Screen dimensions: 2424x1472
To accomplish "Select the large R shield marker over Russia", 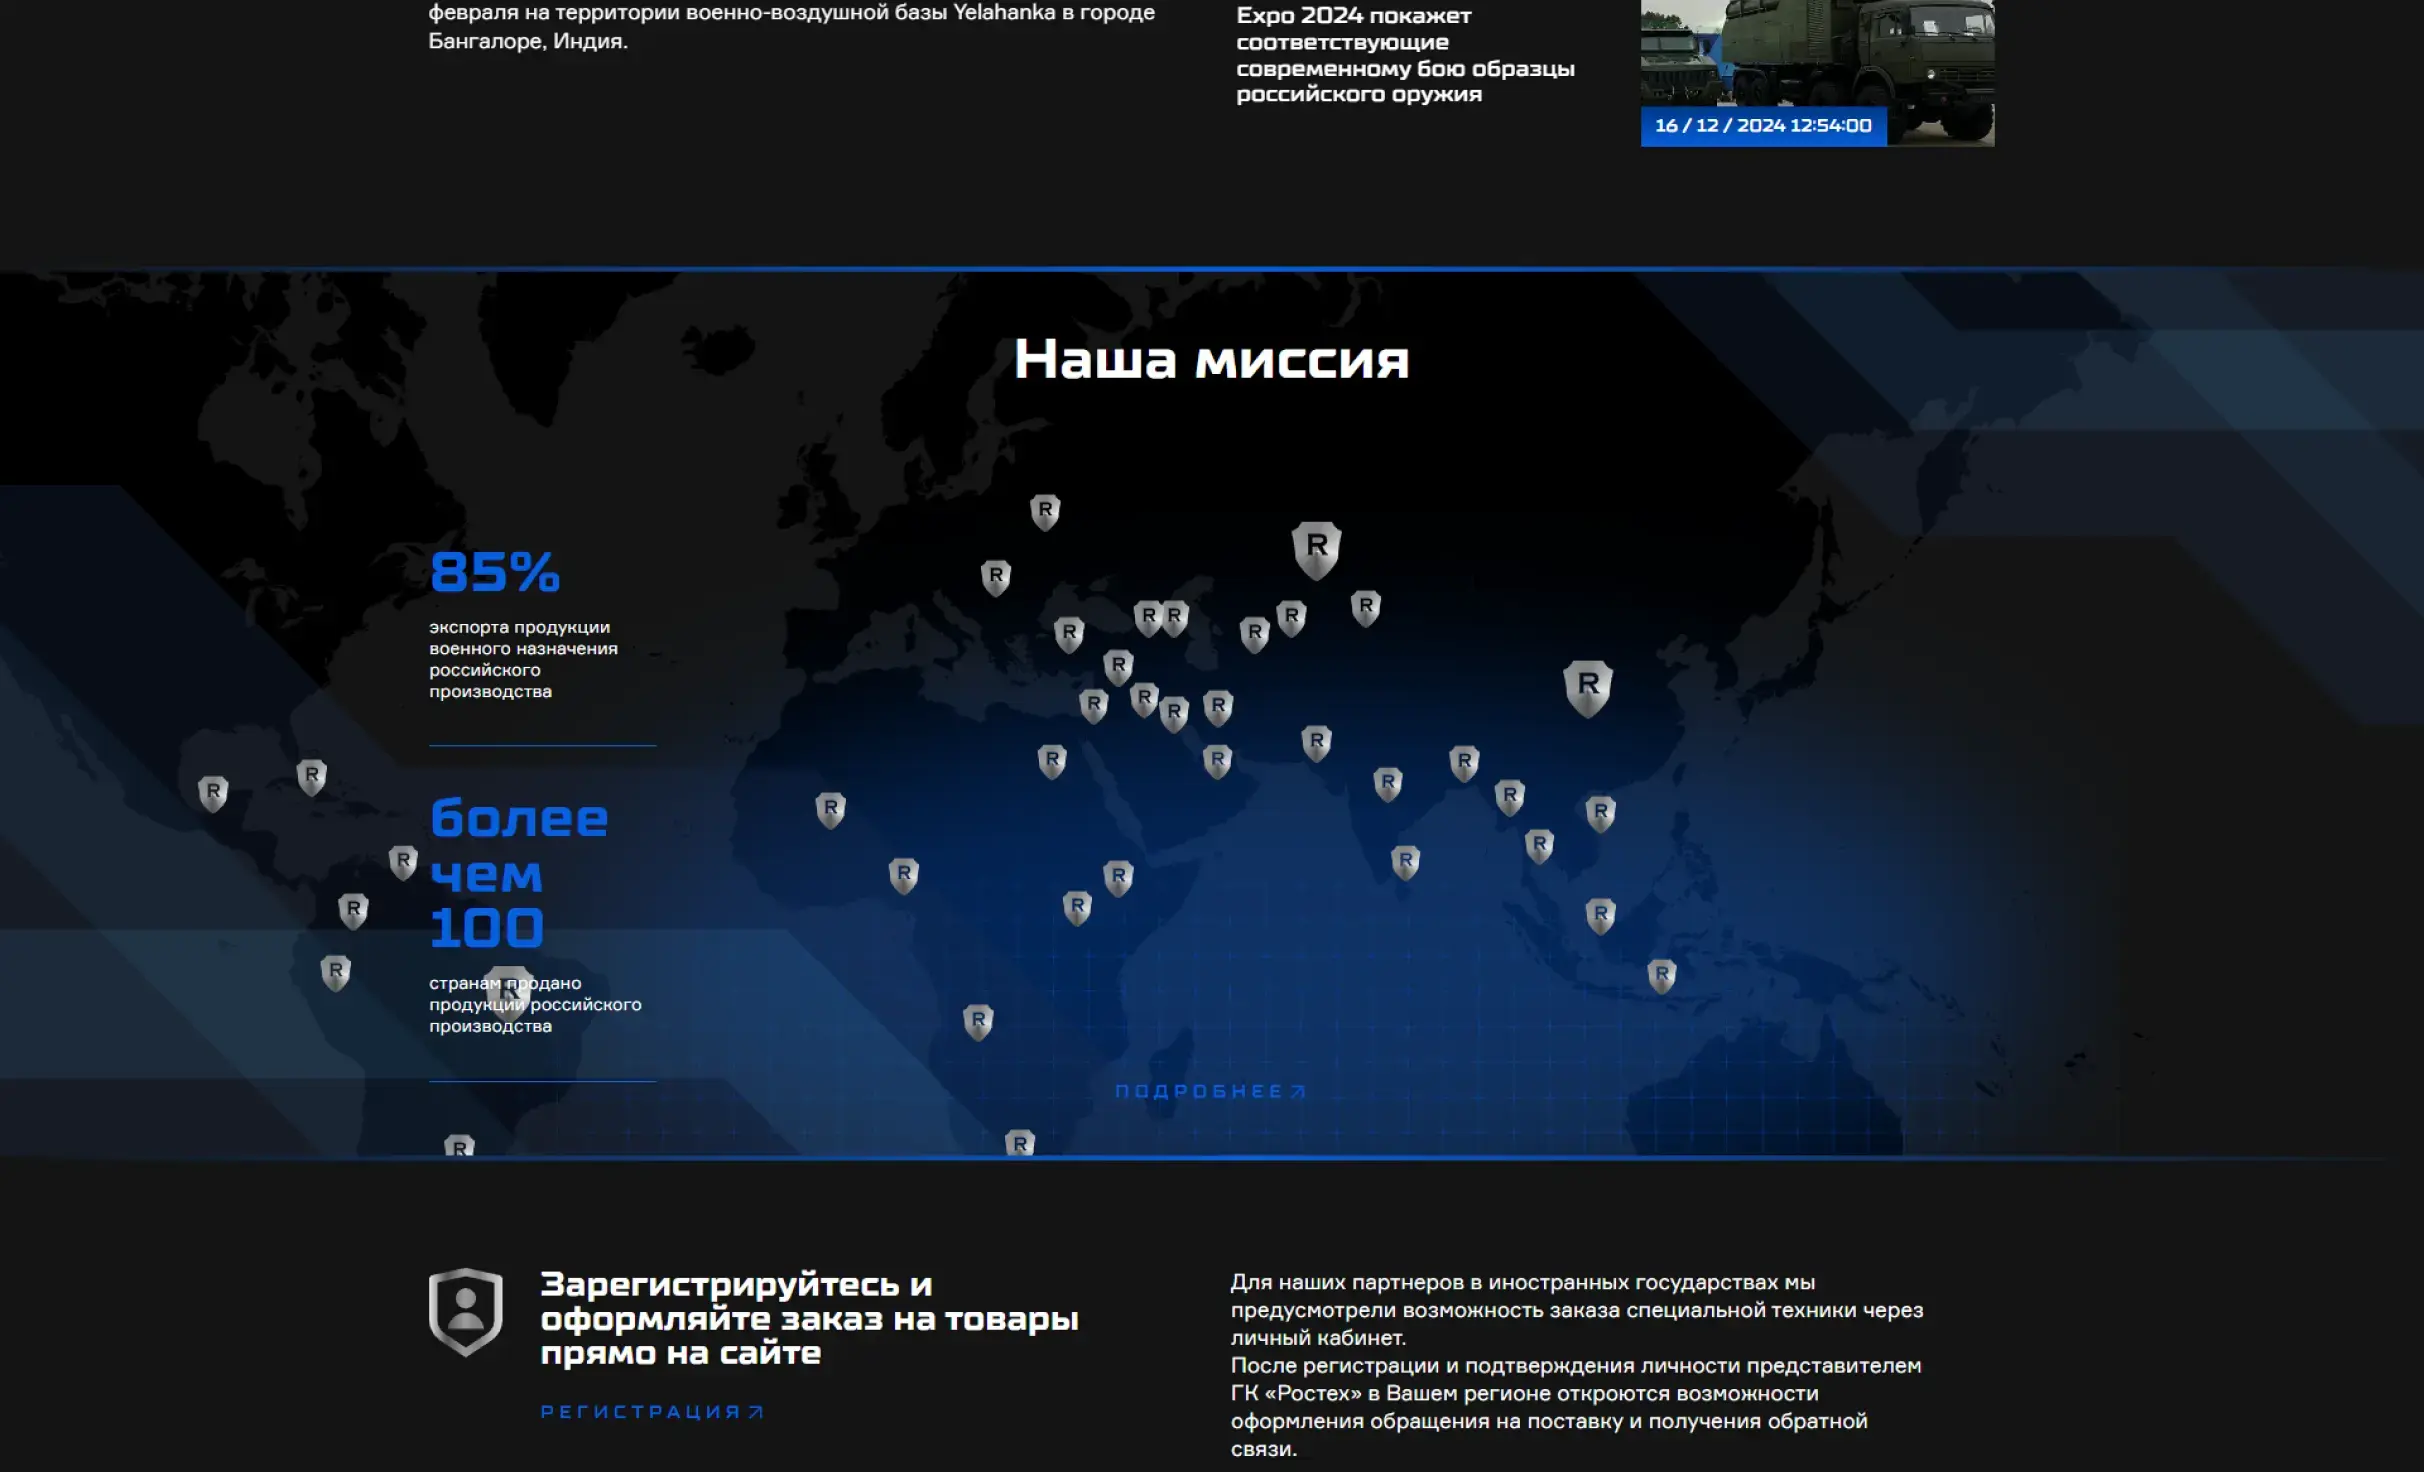I will [1316, 548].
